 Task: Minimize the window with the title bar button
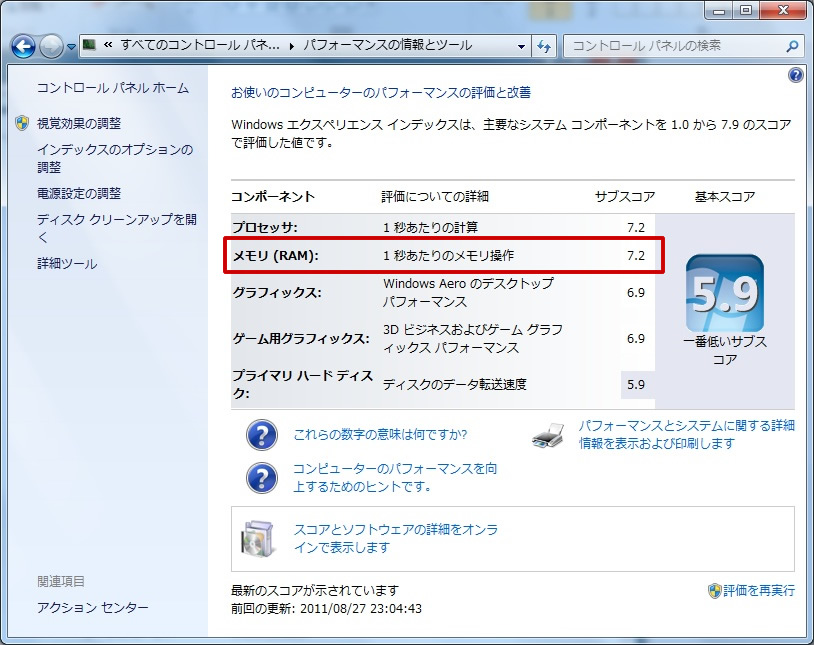coord(719,10)
